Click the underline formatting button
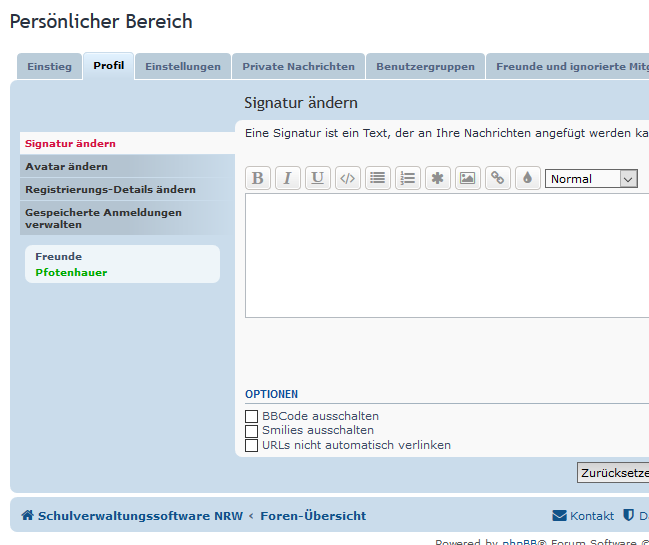The height and width of the screenshot is (545, 649). [x=318, y=178]
